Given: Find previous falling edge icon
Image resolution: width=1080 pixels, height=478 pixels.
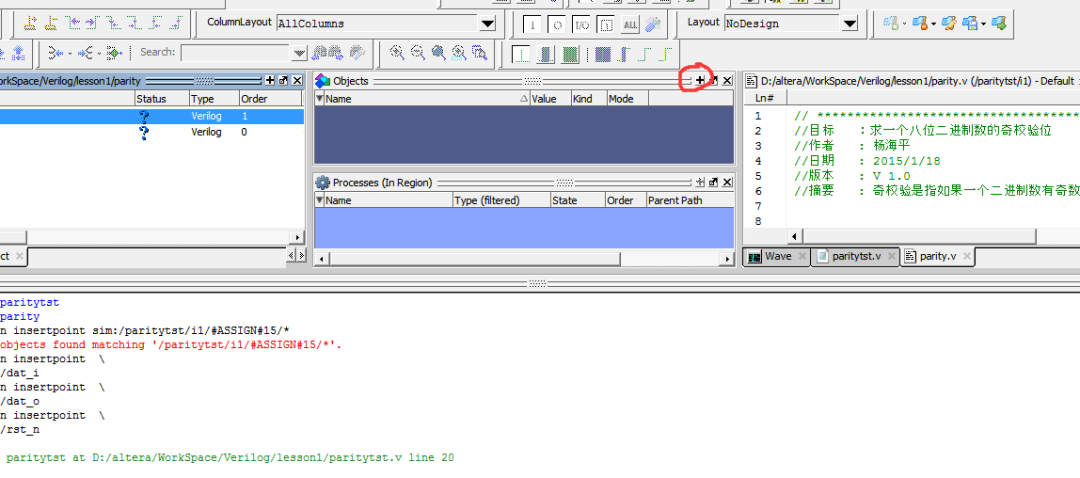Looking at the screenshot, I should tap(114, 23).
